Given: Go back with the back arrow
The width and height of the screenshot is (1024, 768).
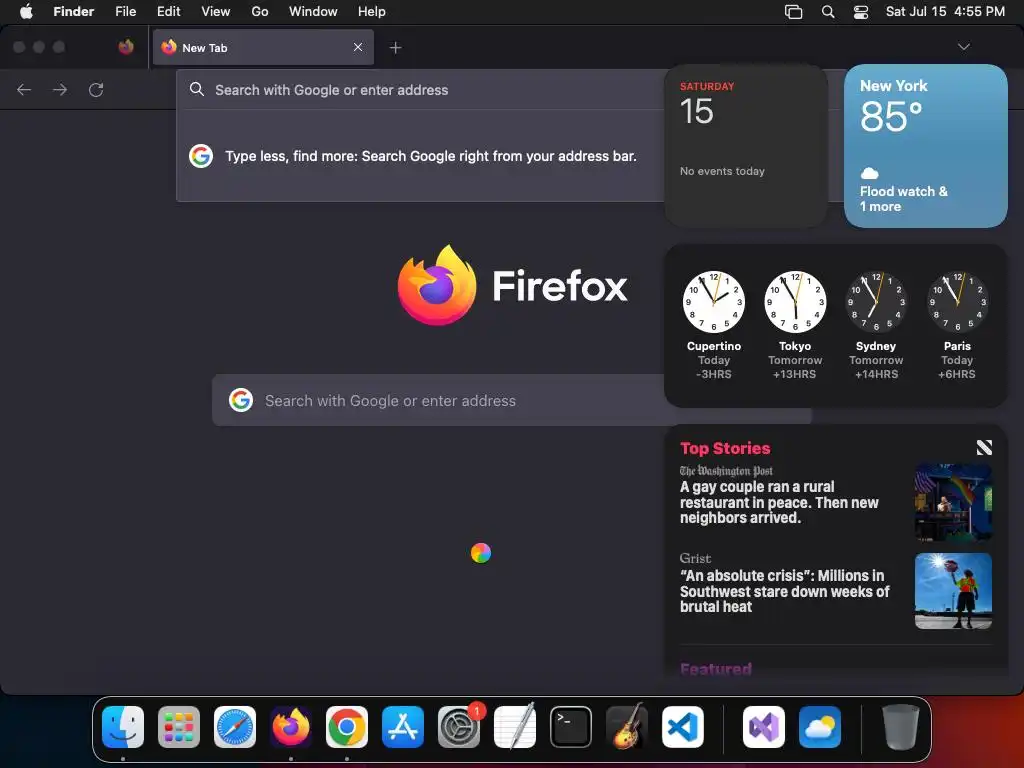Looking at the screenshot, I should (24, 89).
